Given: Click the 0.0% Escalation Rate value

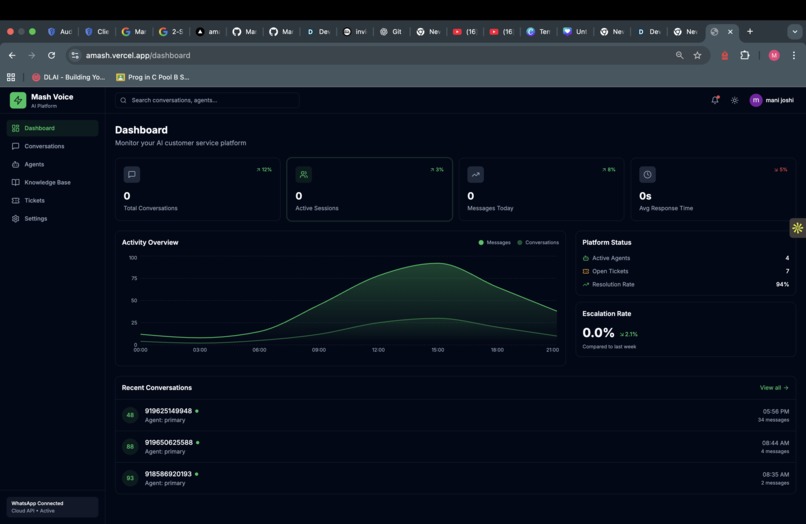Looking at the screenshot, I should pyautogui.click(x=598, y=333).
